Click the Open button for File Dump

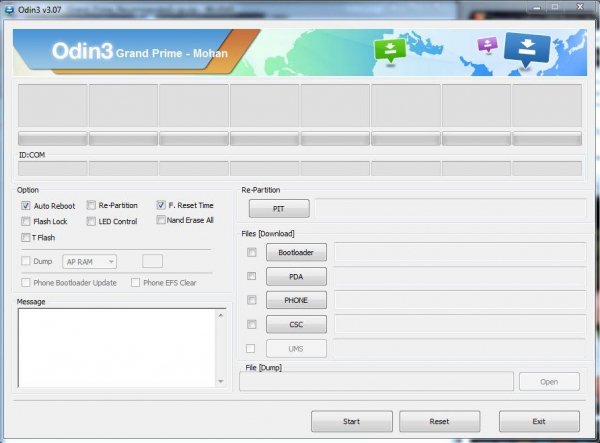pyautogui.click(x=549, y=382)
